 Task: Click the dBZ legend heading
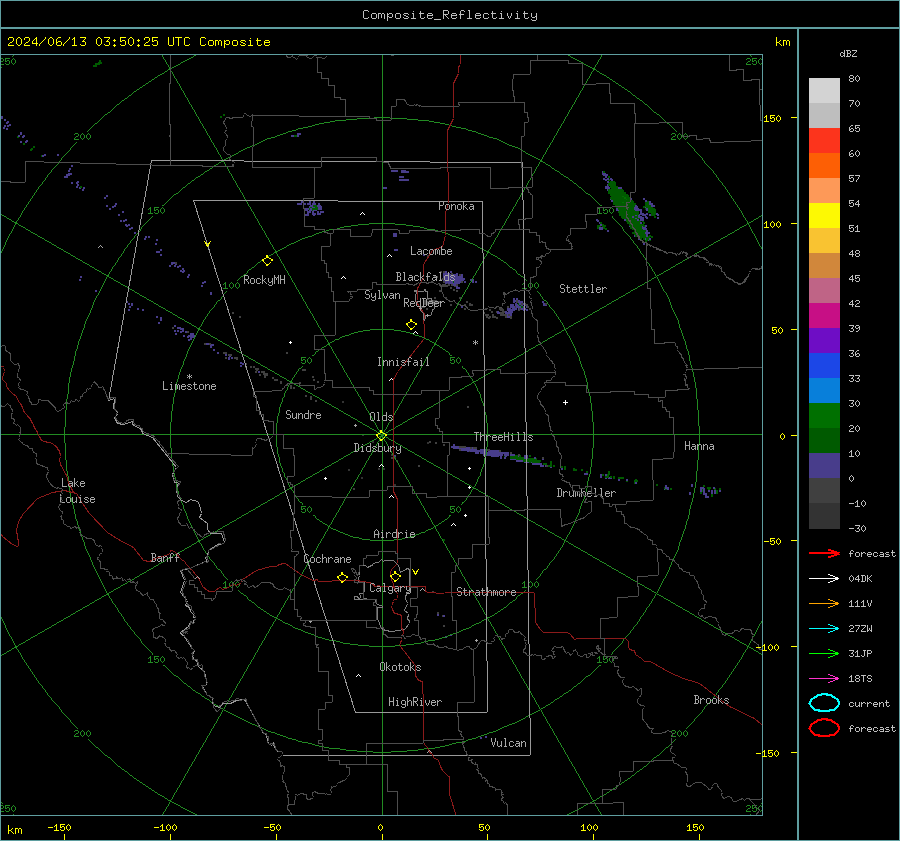[848, 53]
